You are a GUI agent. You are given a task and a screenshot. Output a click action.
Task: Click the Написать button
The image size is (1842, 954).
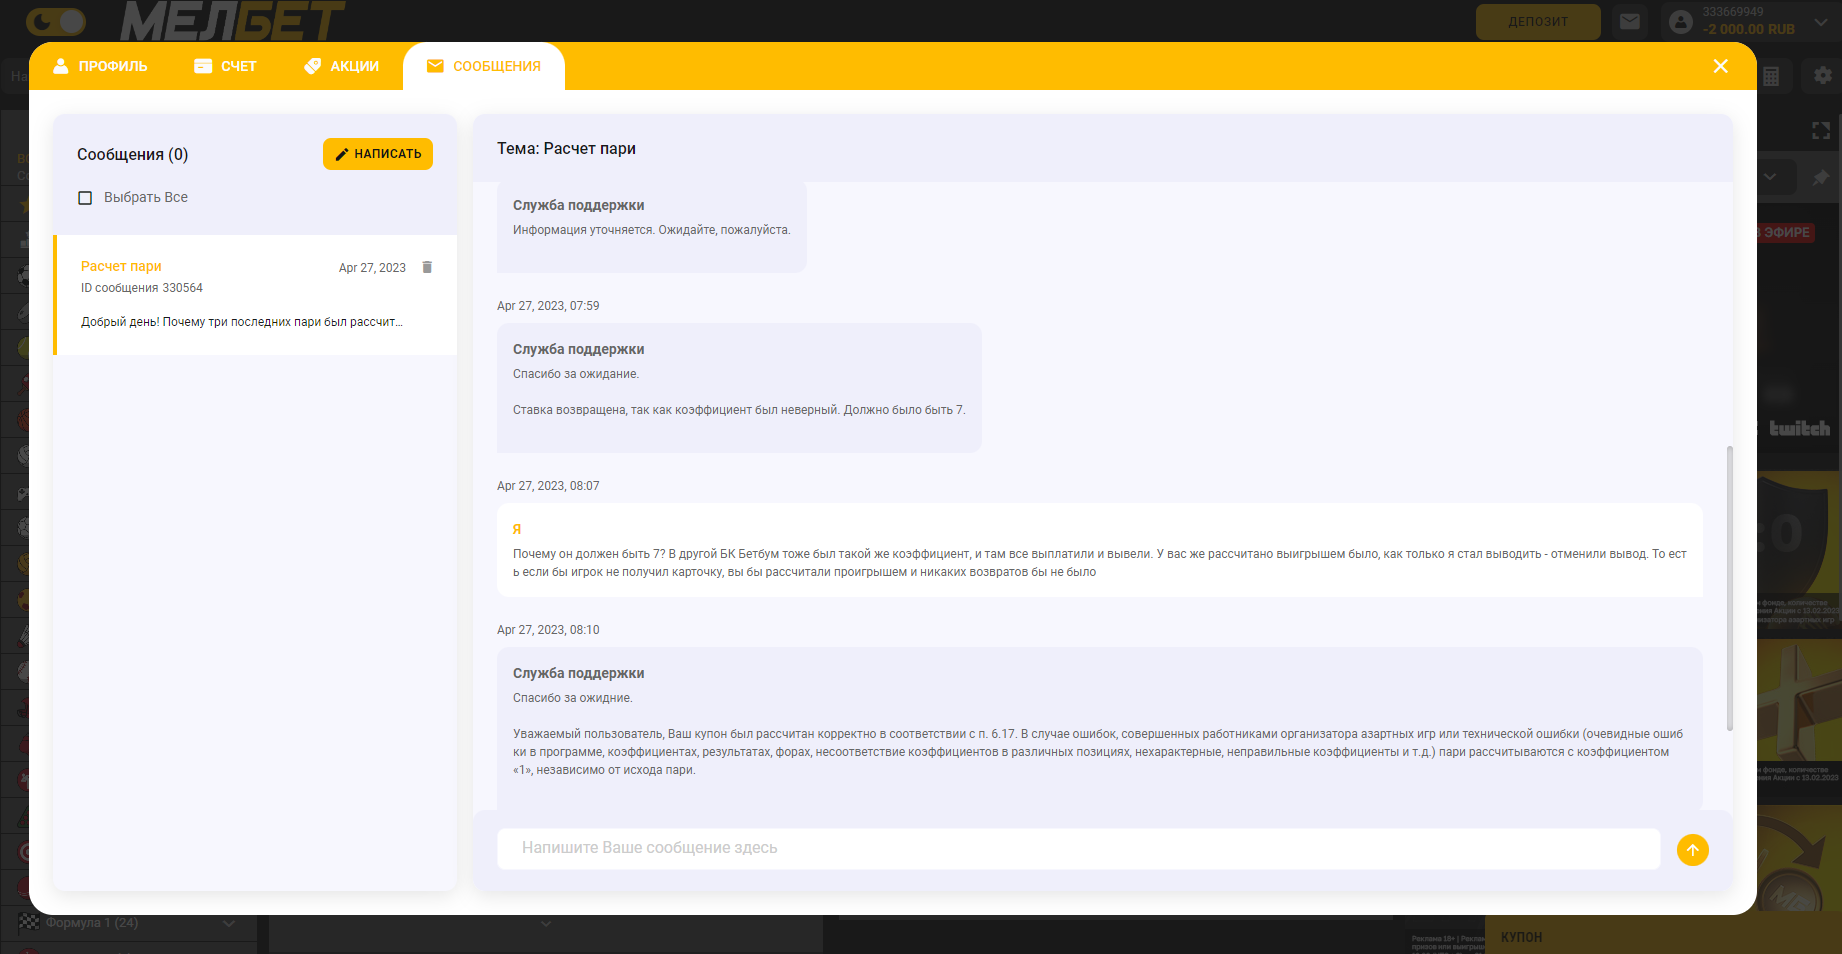coord(378,154)
